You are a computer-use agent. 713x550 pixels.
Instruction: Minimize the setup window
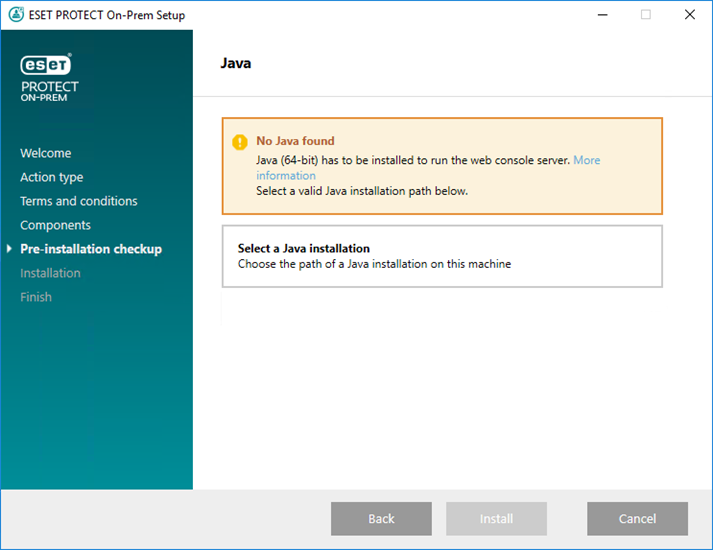pos(601,15)
